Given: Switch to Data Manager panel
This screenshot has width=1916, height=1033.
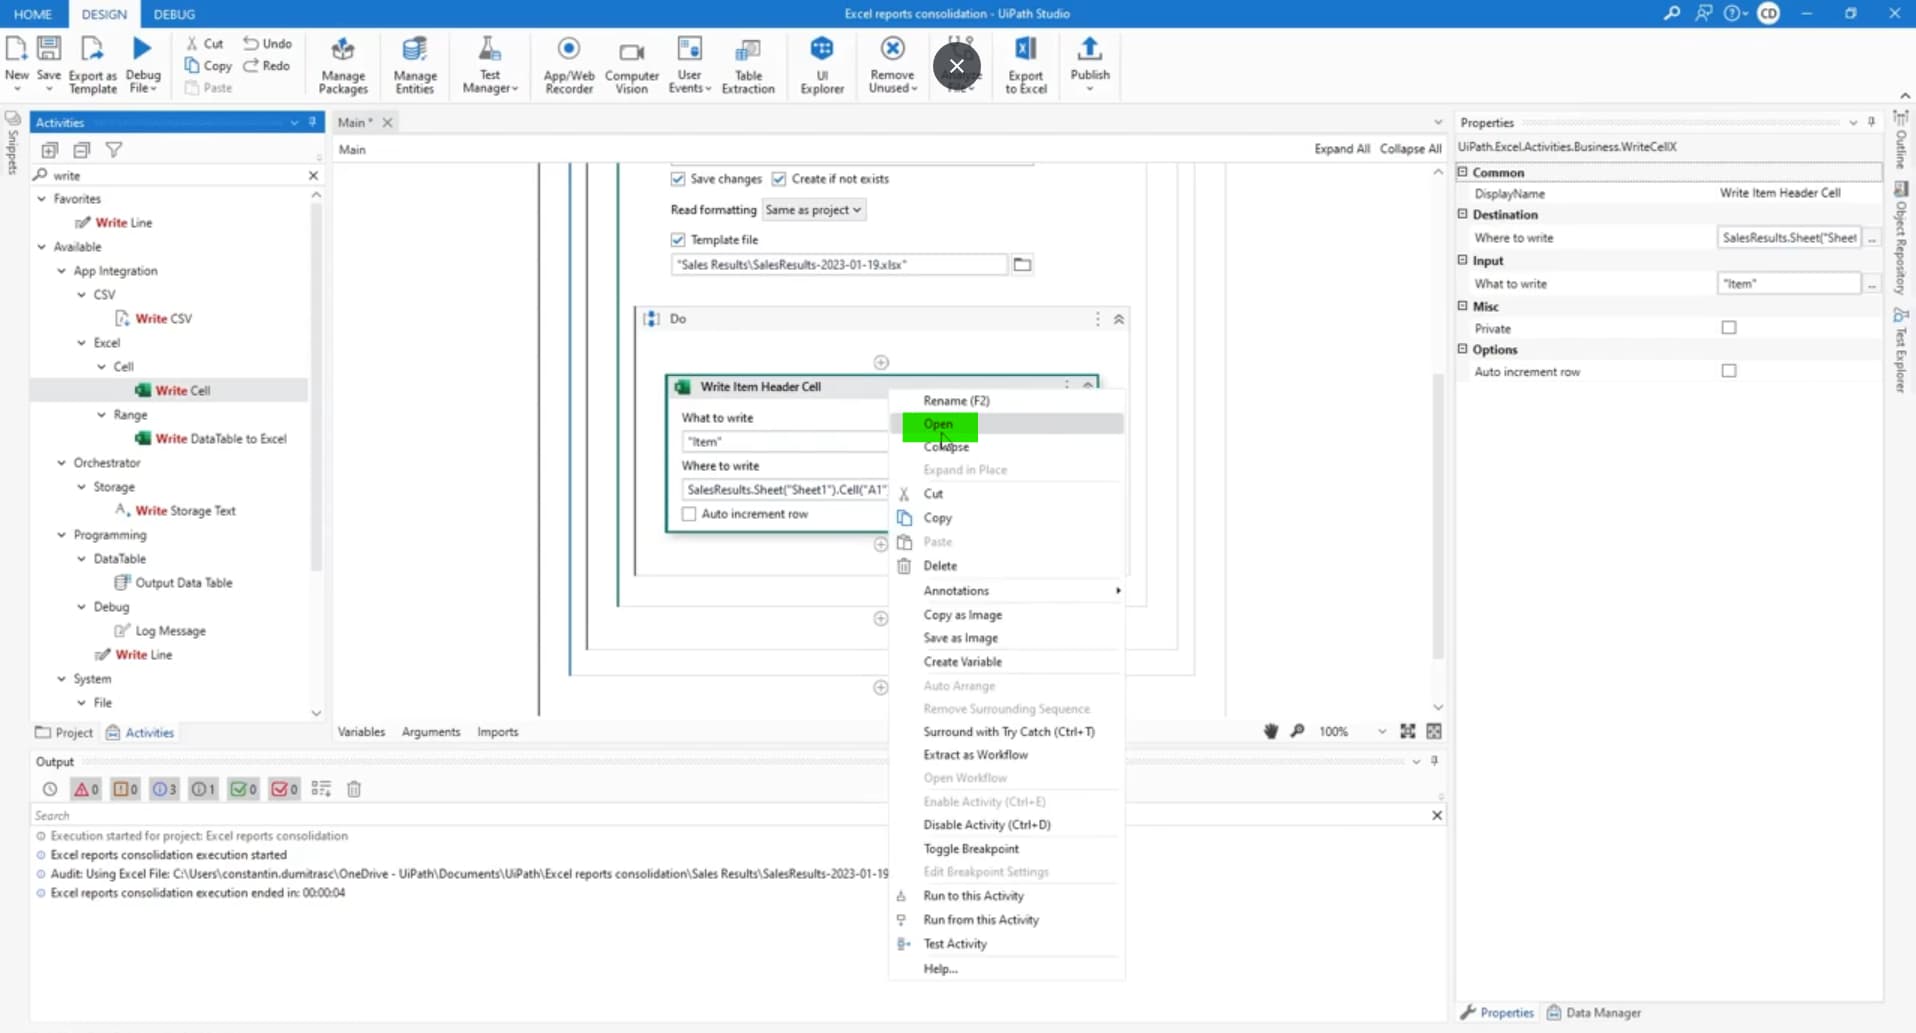Looking at the screenshot, I should tap(1594, 1013).
